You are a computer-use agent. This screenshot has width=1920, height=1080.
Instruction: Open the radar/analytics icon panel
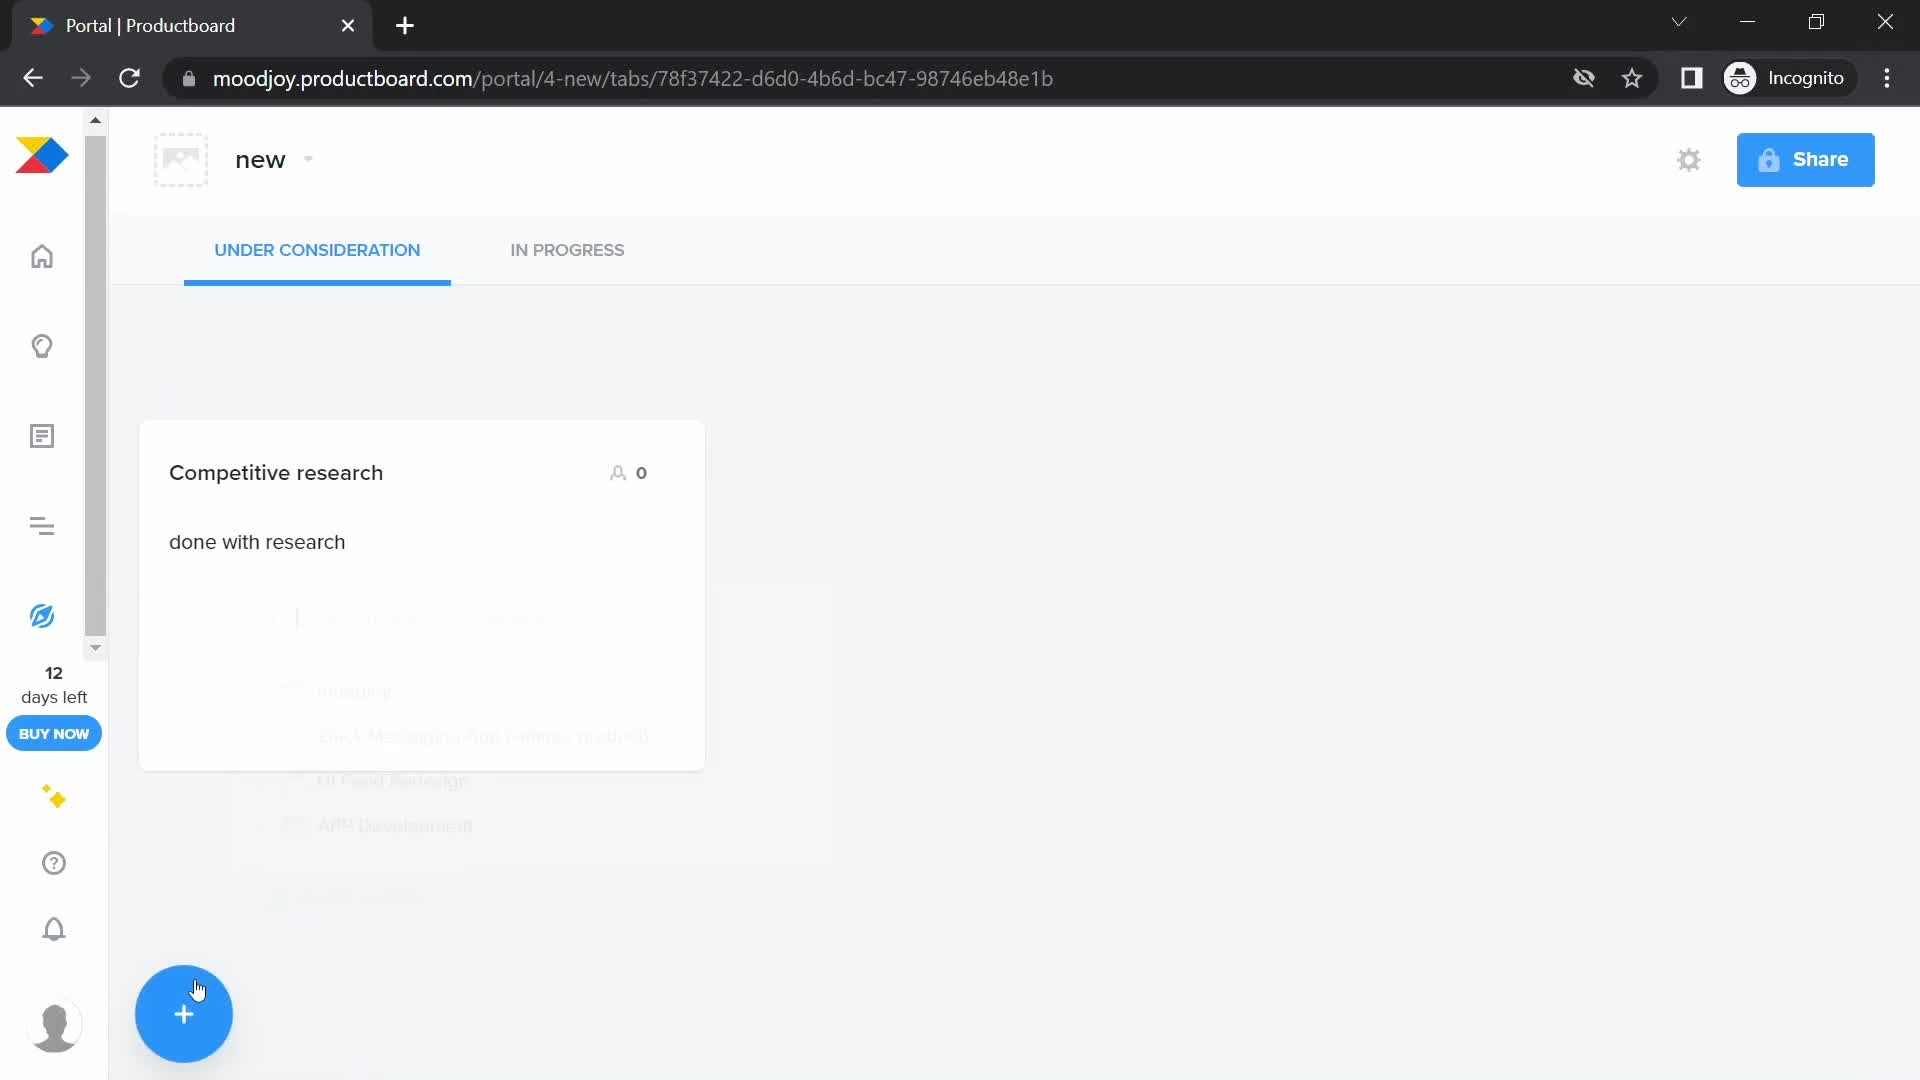pyautogui.click(x=41, y=615)
